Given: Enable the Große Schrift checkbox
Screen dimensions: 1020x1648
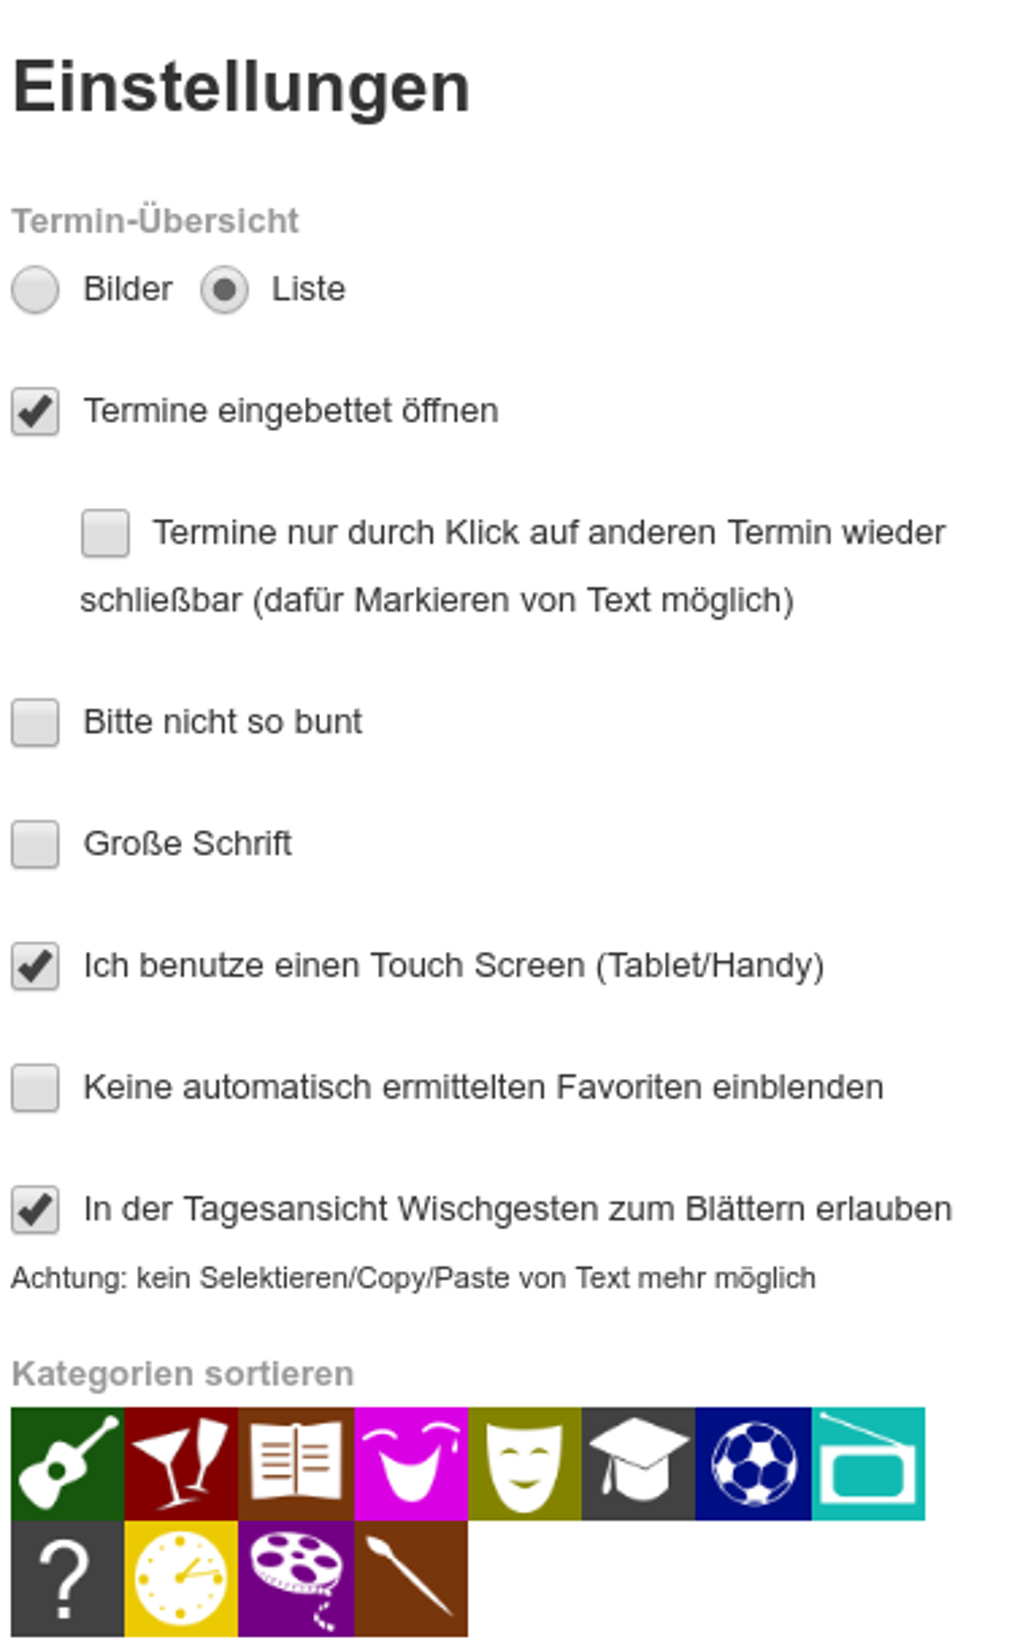Looking at the screenshot, I should click(x=35, y=845).
